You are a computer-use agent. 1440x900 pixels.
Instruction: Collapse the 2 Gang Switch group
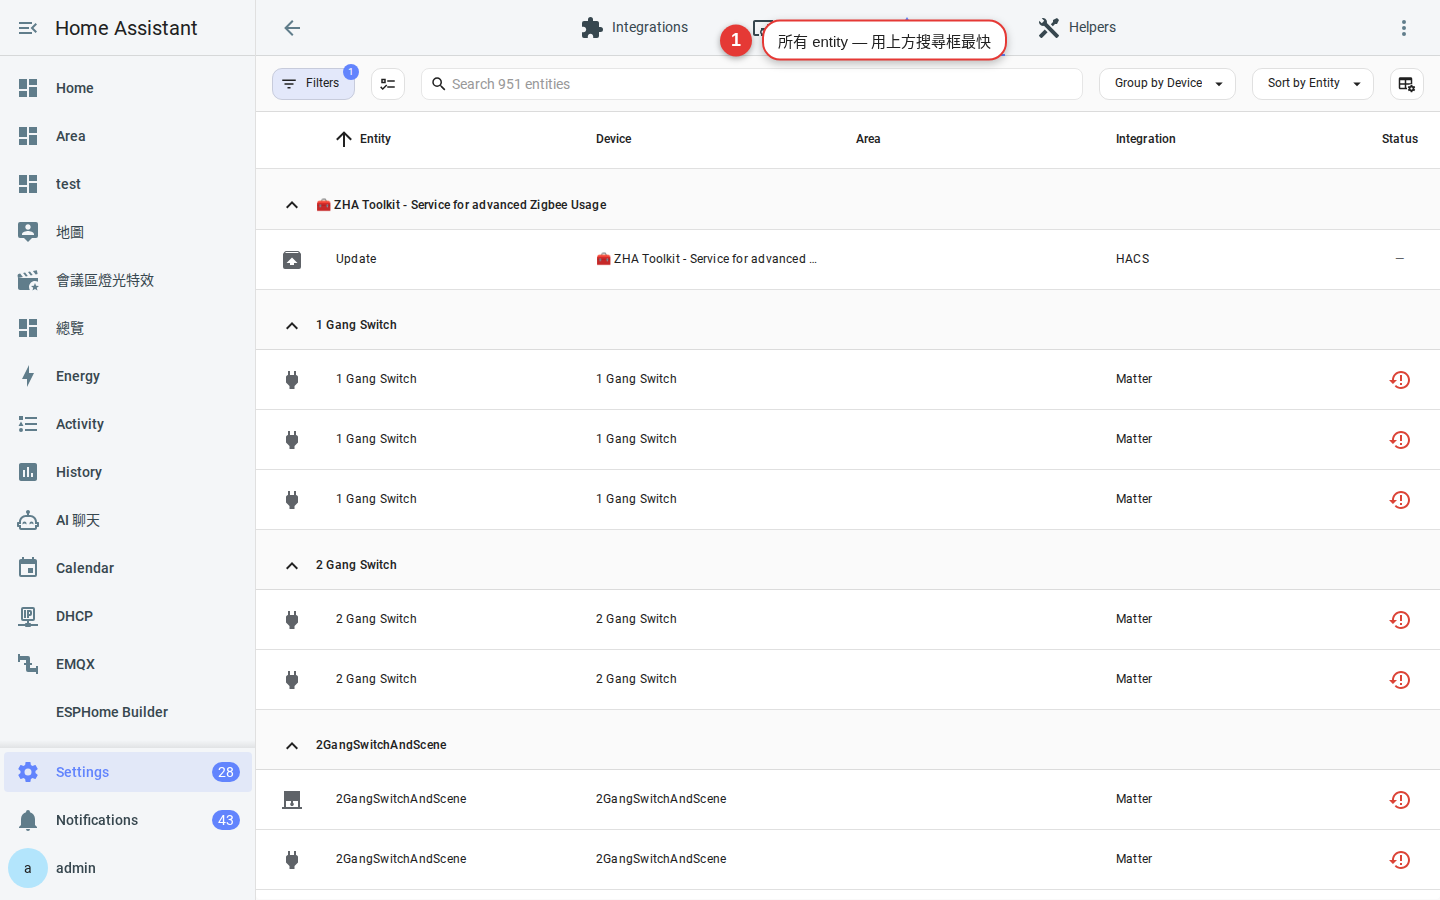(292, 565)
